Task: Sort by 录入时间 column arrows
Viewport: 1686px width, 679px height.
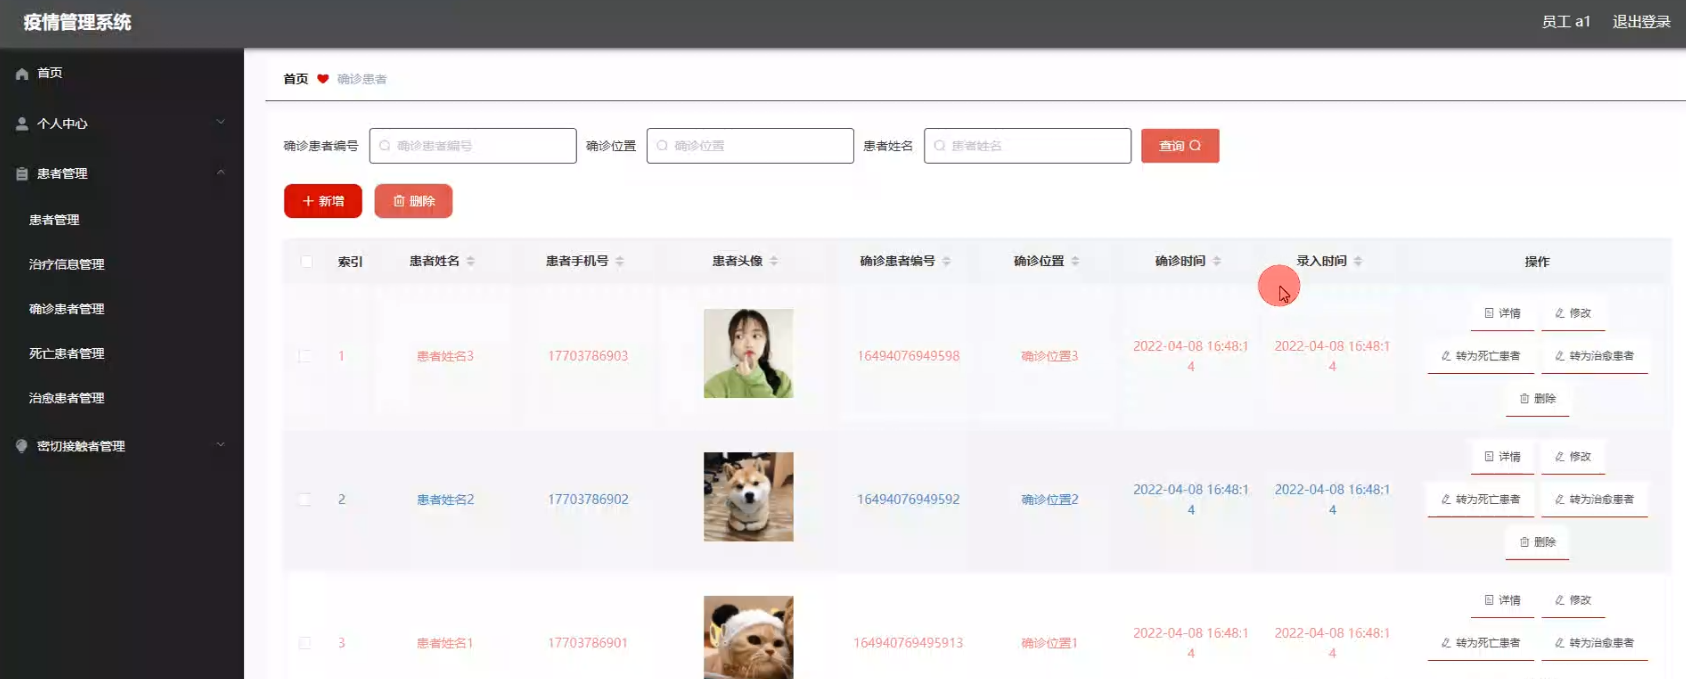Action: (1358, 261)
